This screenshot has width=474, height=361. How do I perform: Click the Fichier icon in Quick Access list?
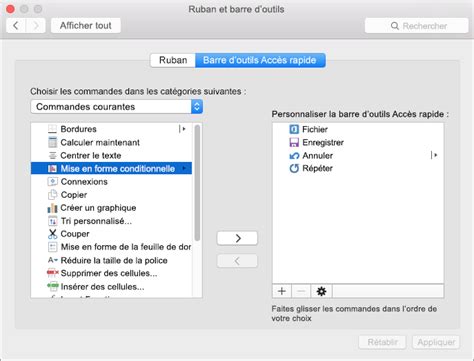(x=294, y=129)
